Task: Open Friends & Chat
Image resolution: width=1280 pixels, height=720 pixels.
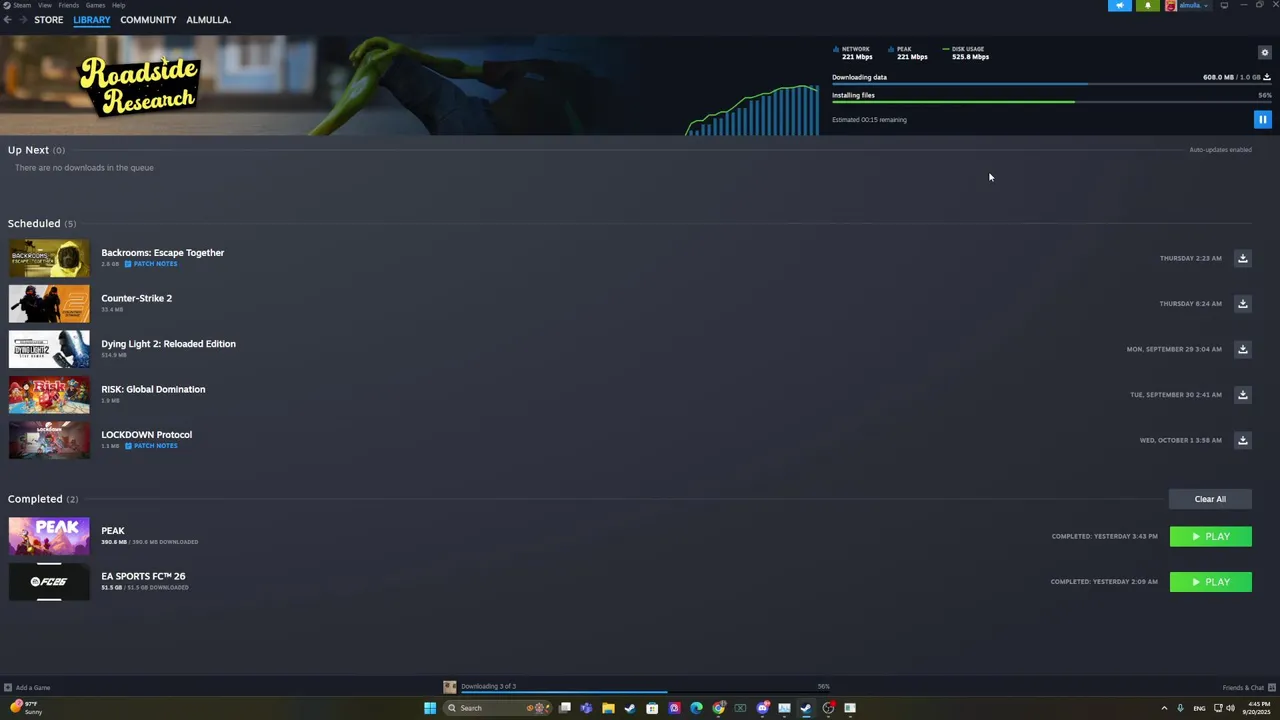Action: tap(1247, 687)
